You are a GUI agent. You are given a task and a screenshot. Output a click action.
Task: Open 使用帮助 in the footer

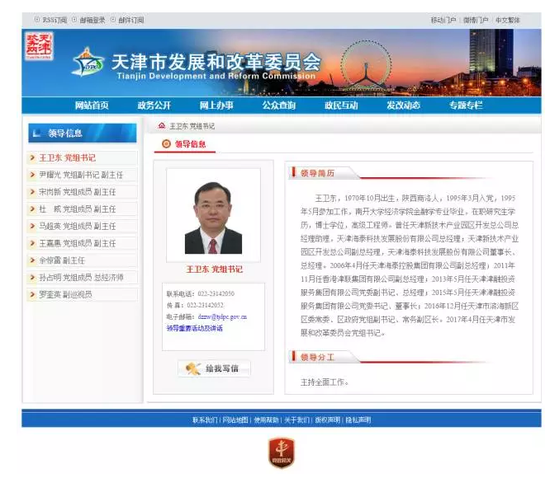click(266, 420)
